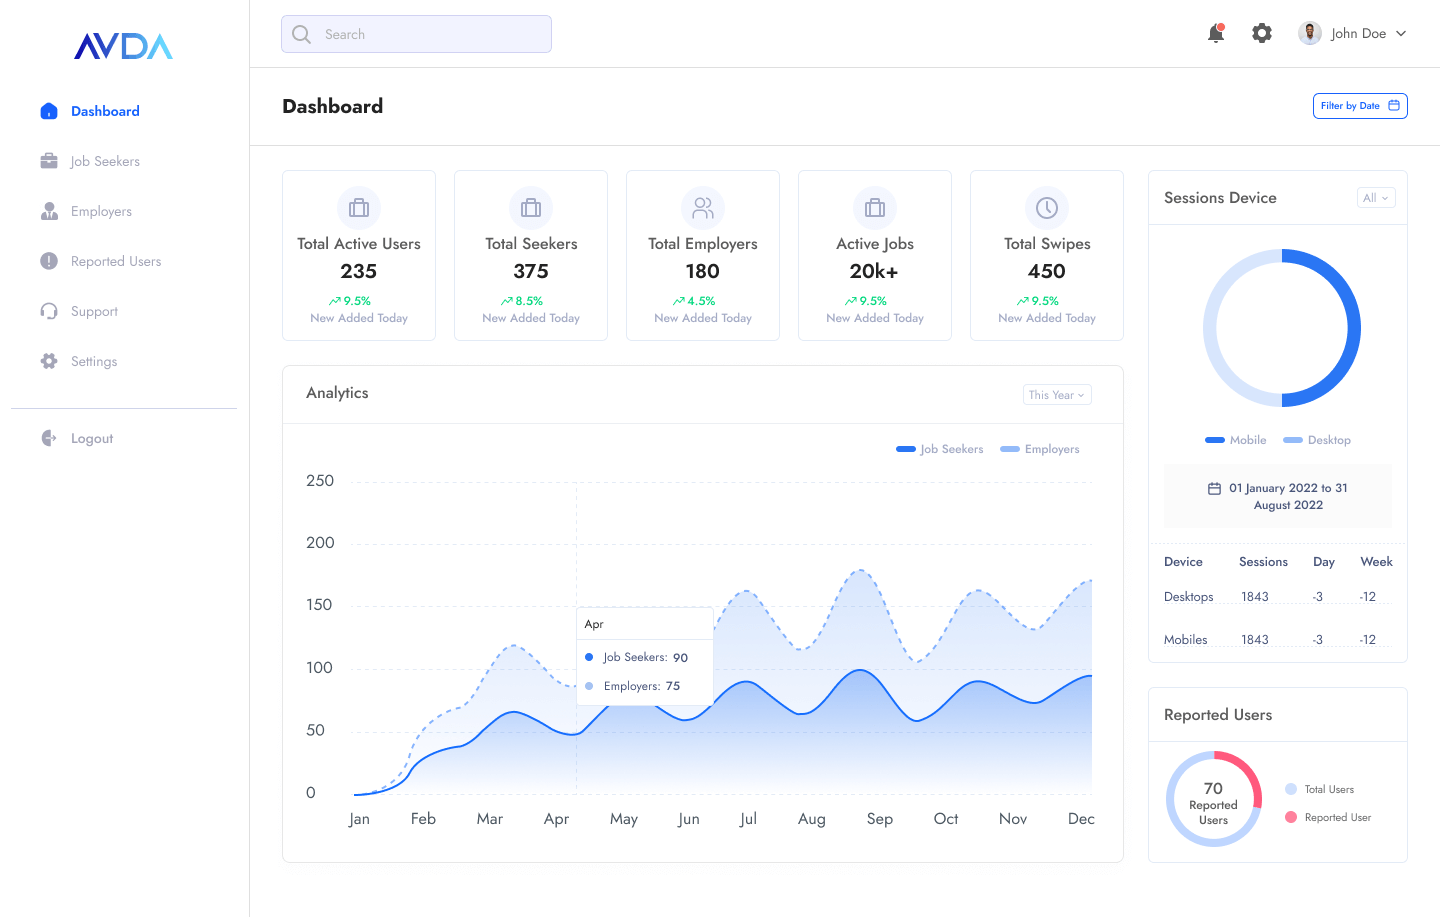Click the Filter by Date button

coord(1360,106)
